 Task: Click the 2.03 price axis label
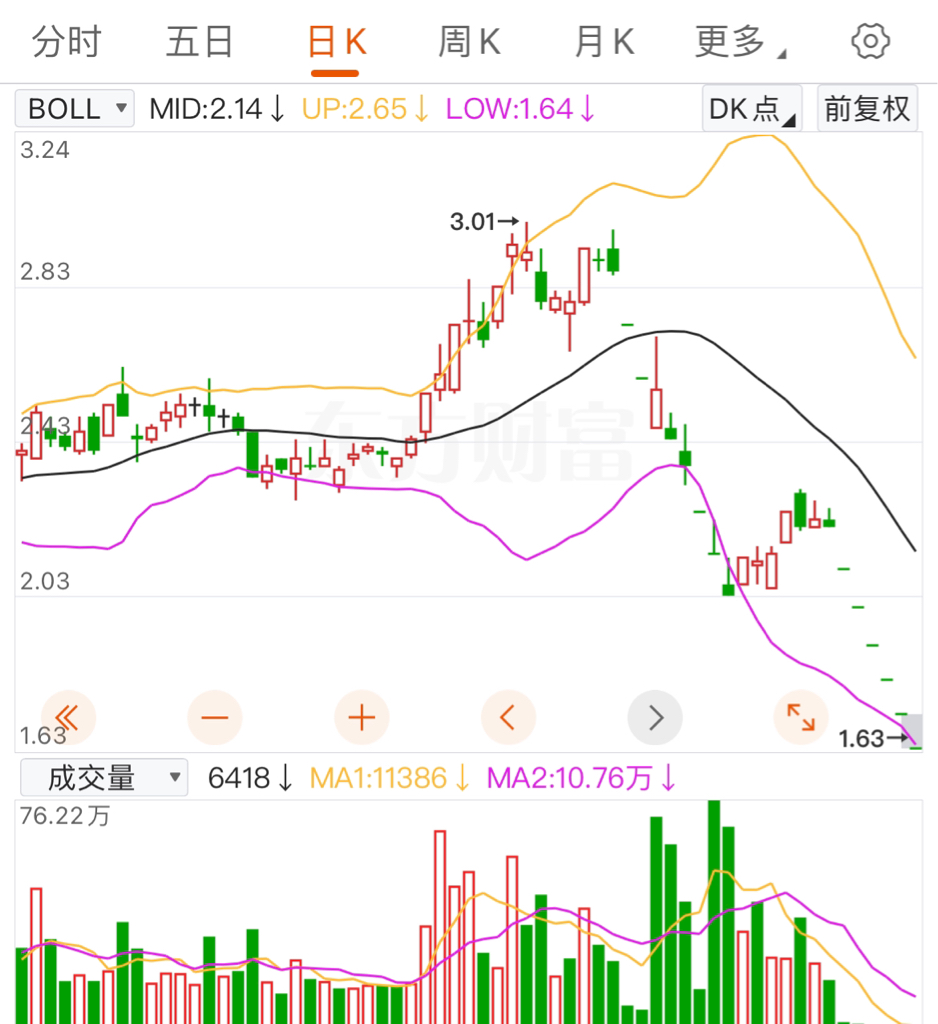click(x=44, y=581)
